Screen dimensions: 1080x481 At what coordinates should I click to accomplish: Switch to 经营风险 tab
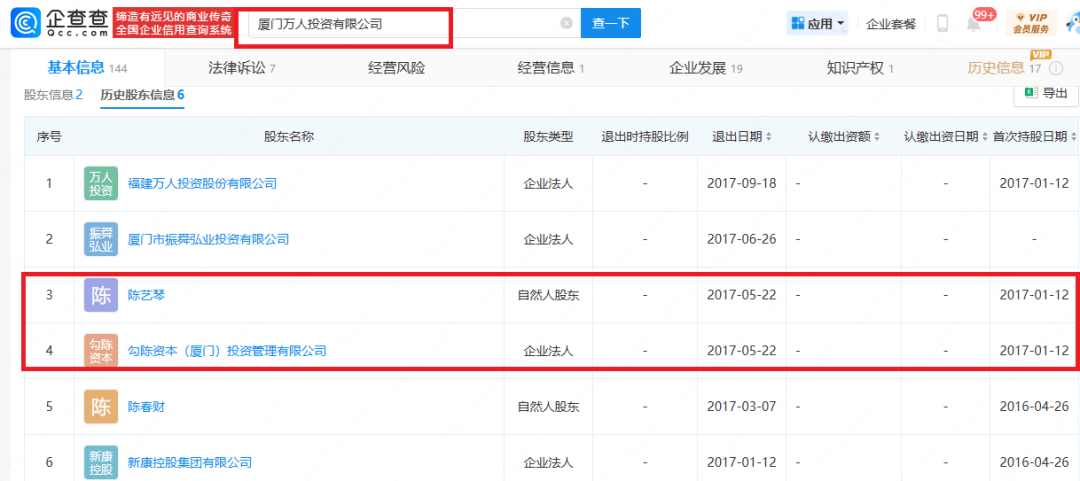click(396, 68)
